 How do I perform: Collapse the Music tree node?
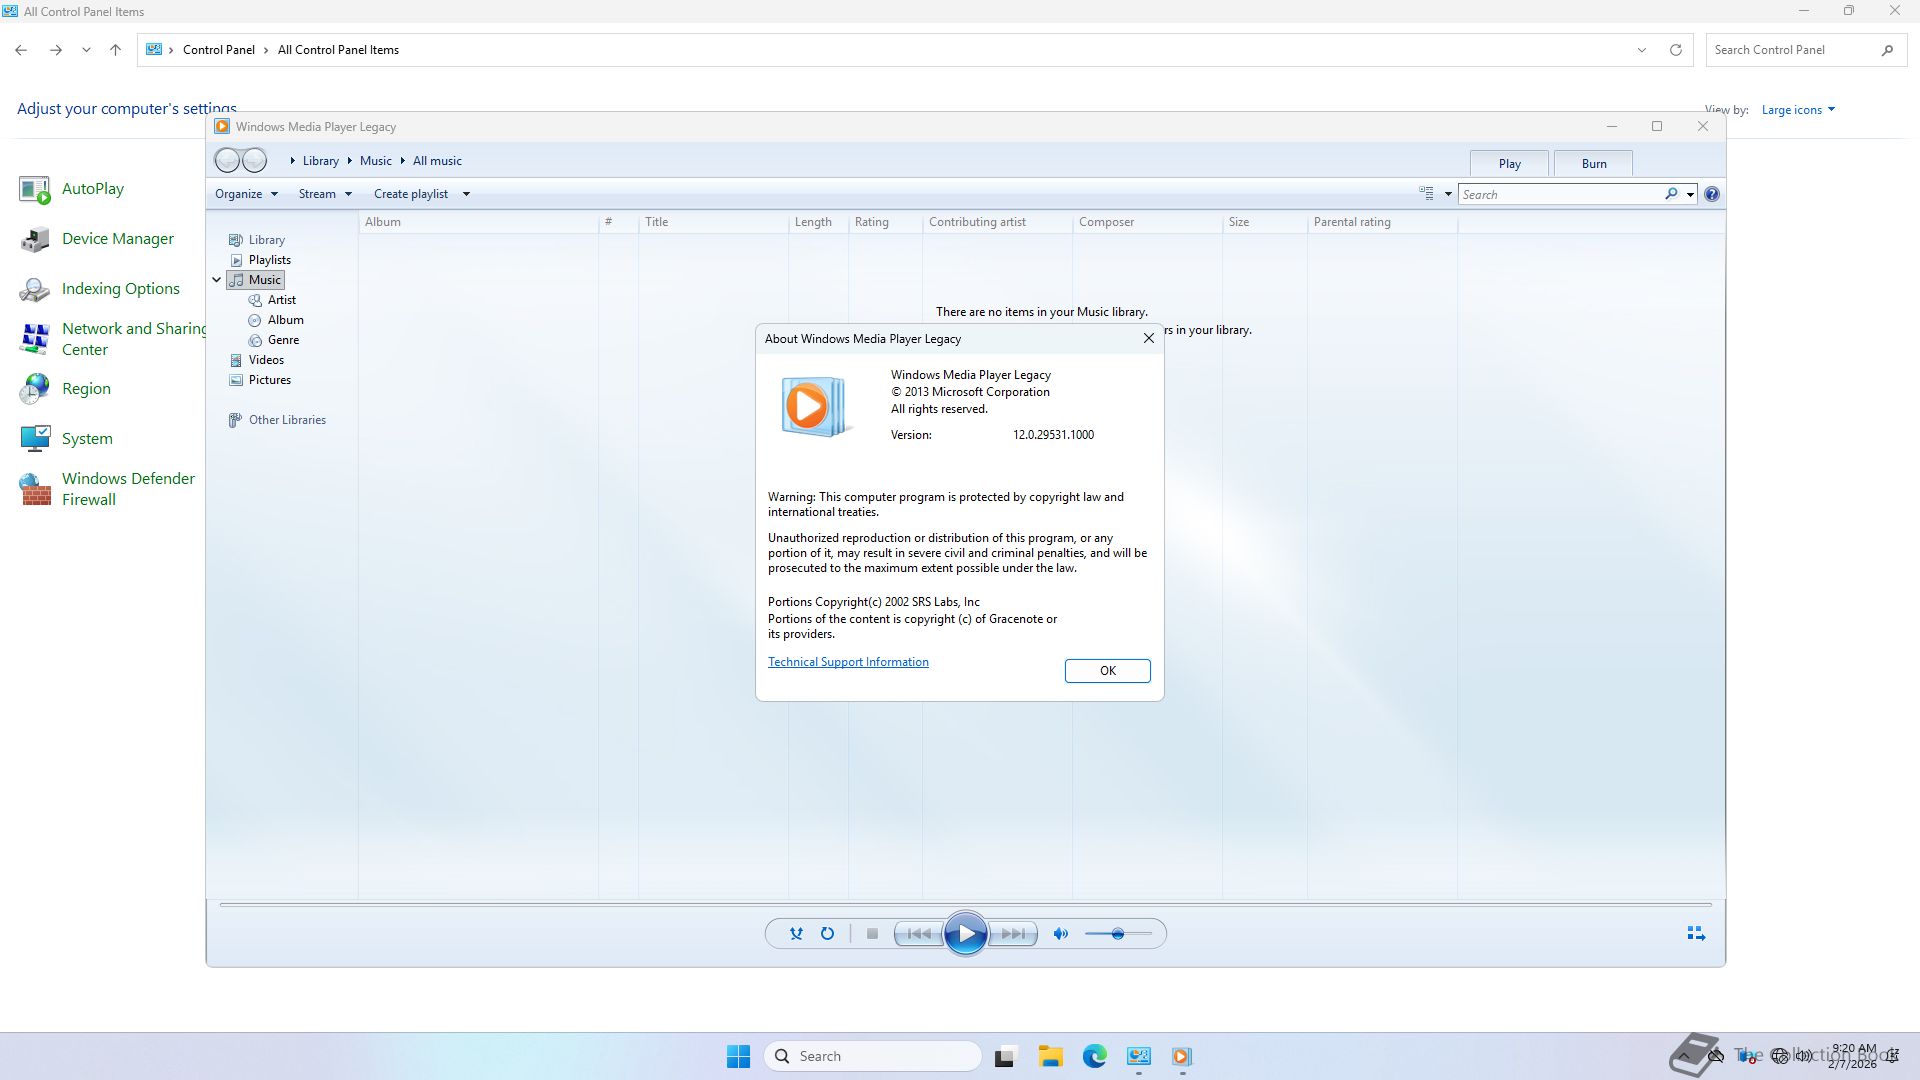(216, 280)
